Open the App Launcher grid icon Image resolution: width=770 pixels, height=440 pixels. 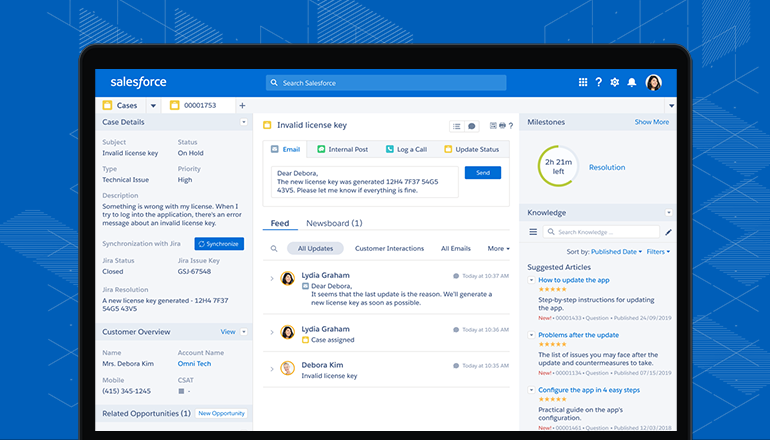point(583,83)
